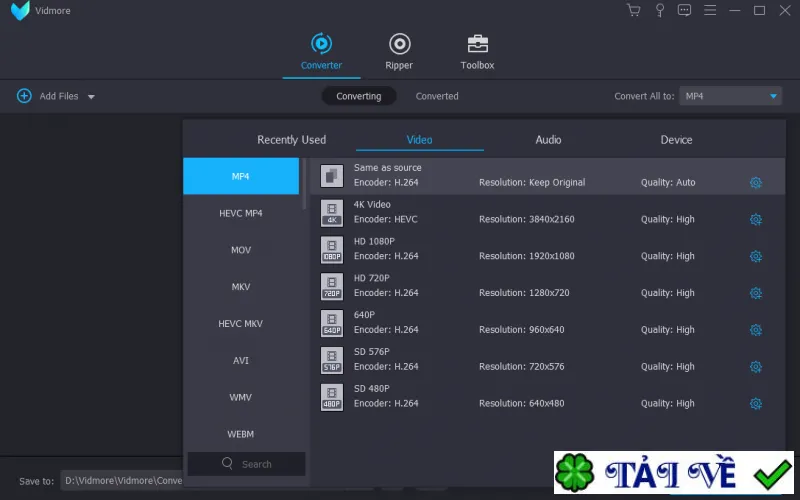Screen dimensions: 800x500
Task: Open the shopping cart icon
Action: pyautogui.click(x=633, y=10)
